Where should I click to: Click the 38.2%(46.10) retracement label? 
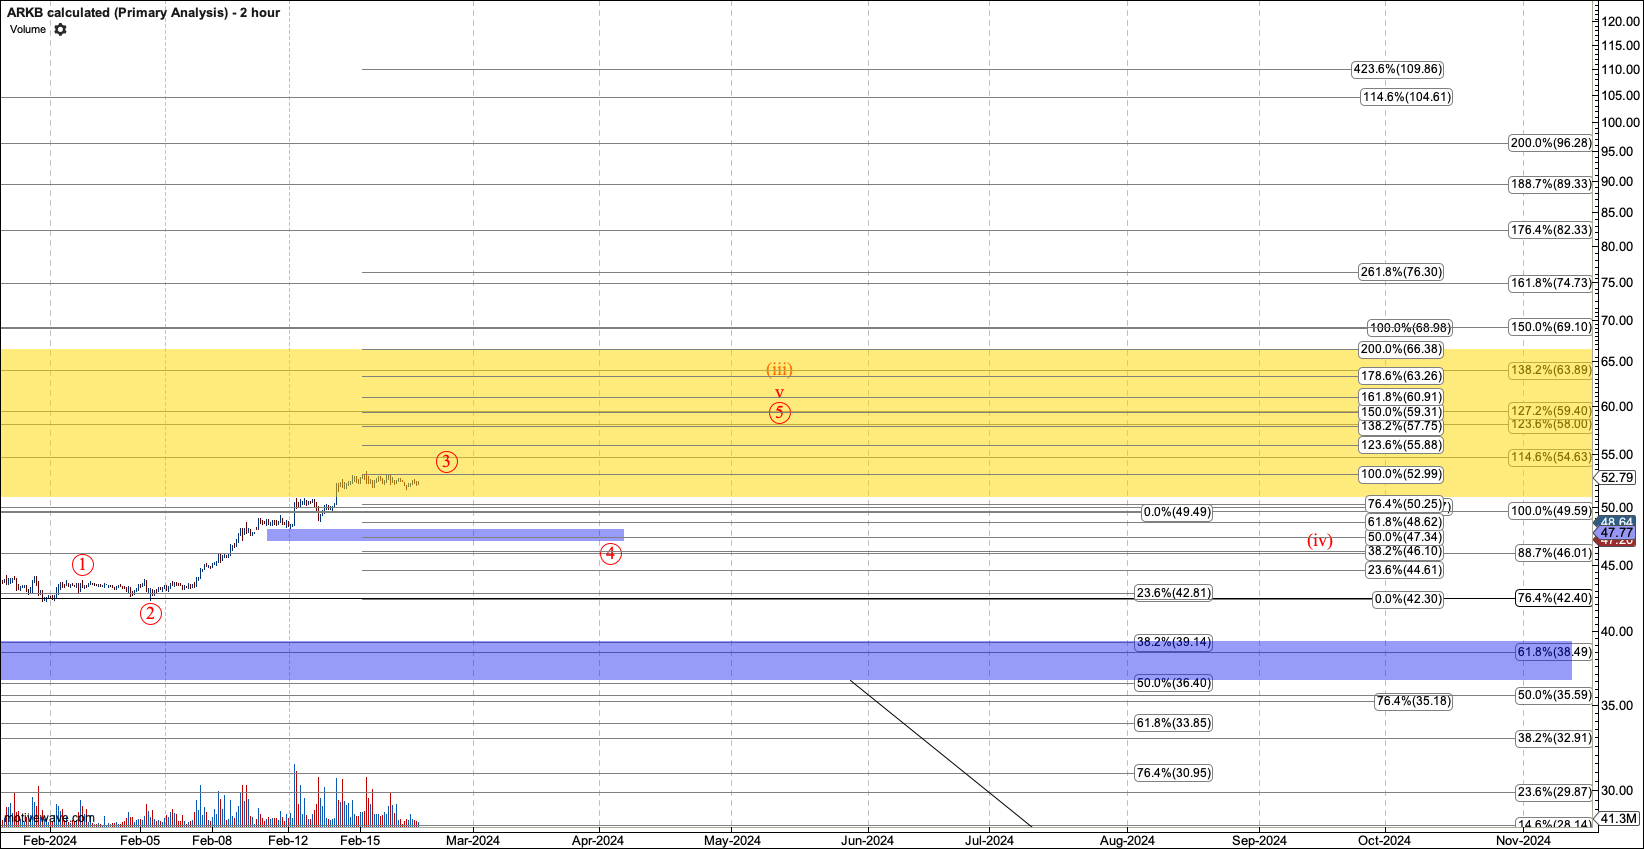tap(1404, 552)
